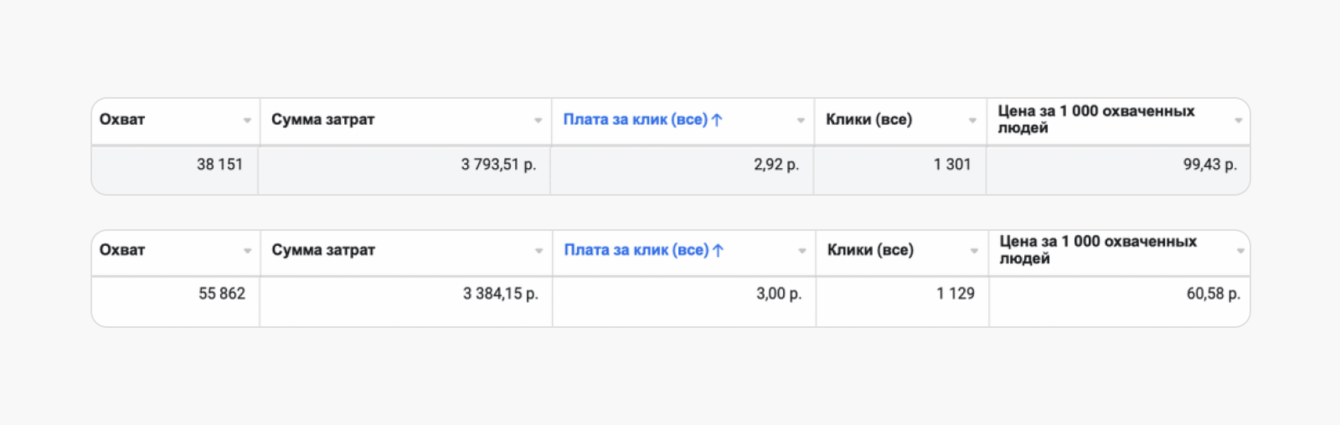Click the spend cell showing 3 384,15 р.

(x=501, y=294)
